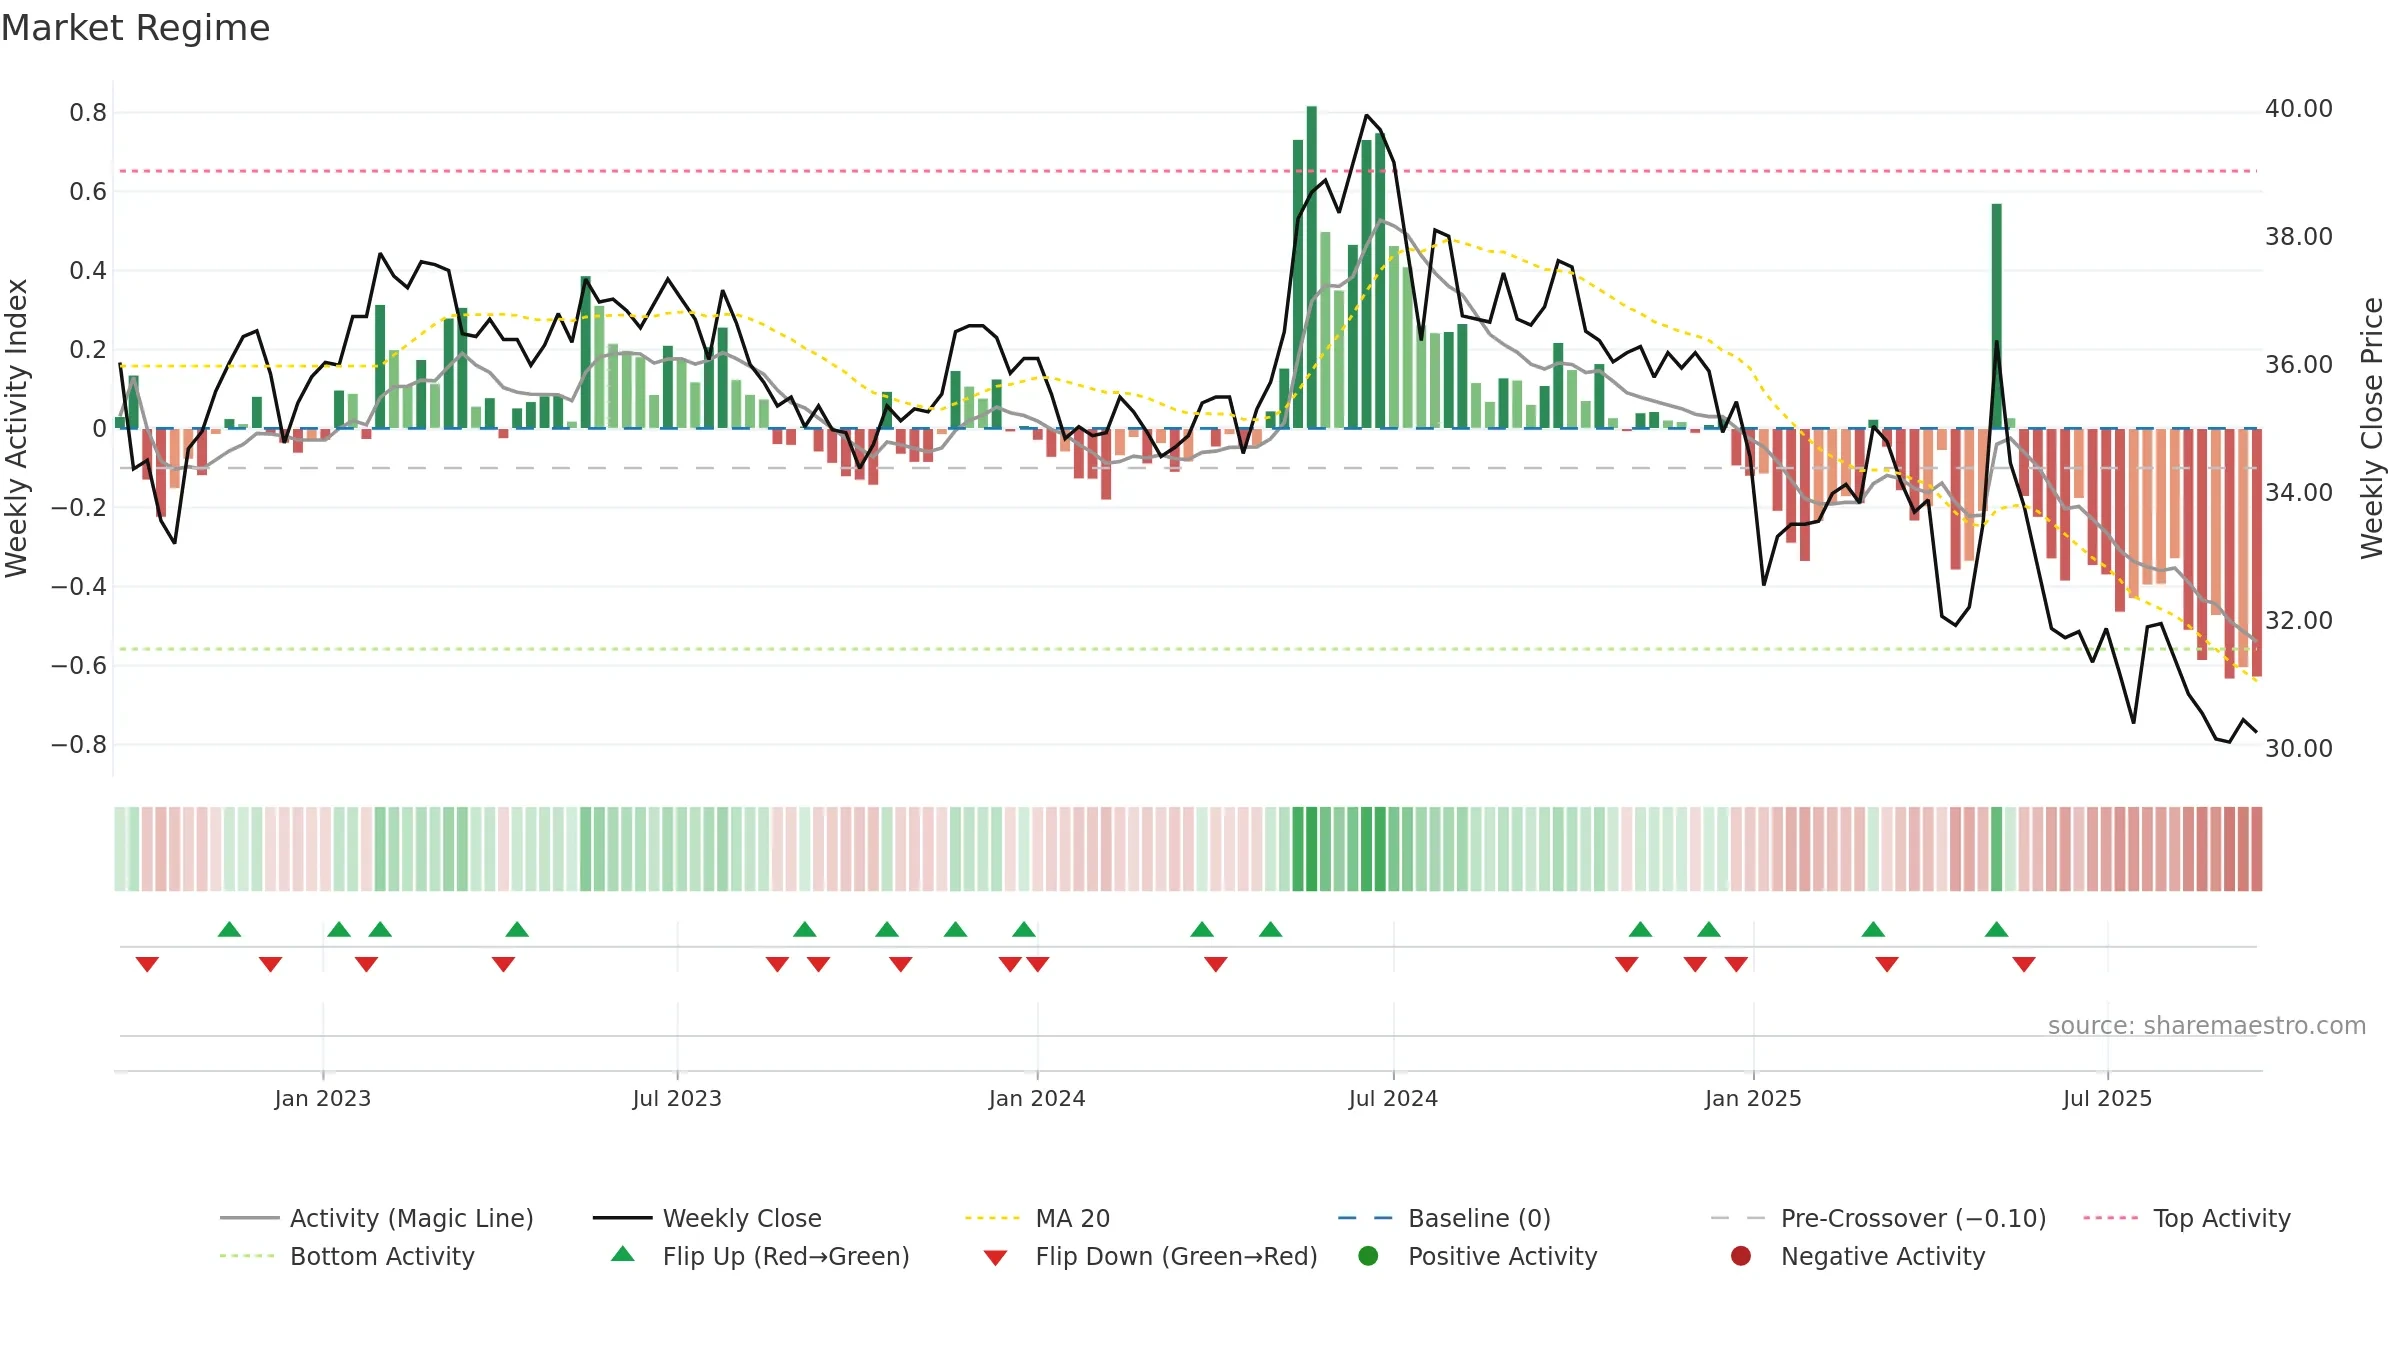Viewport: 2400px width, 1350px height.
Task: Click the 36.00 price axis label
Action: point(2299,364)
